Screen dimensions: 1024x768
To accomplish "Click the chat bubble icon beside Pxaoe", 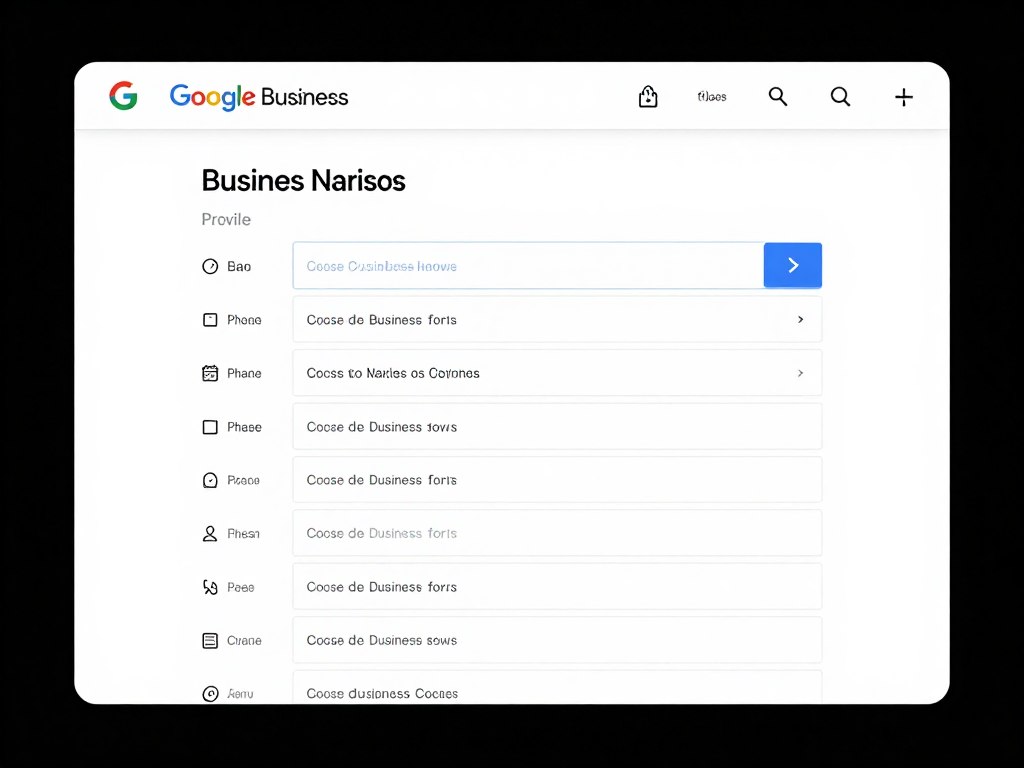I will click(x=210, y=481).
